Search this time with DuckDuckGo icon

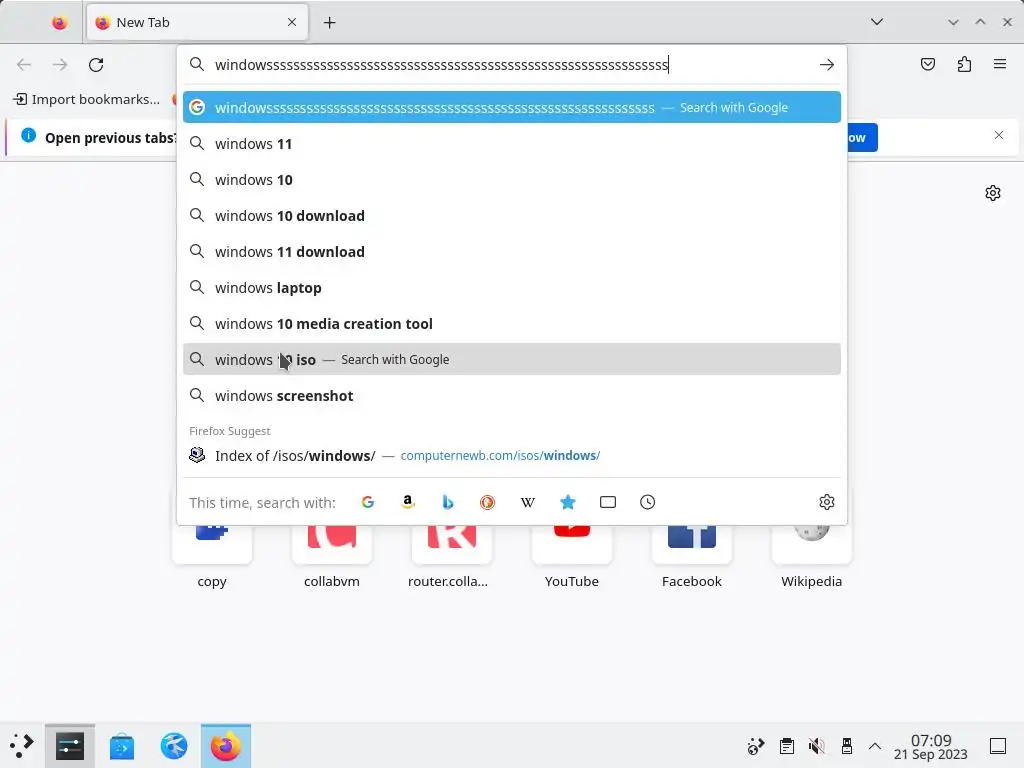pyautogui.click(x=487, y=502)
